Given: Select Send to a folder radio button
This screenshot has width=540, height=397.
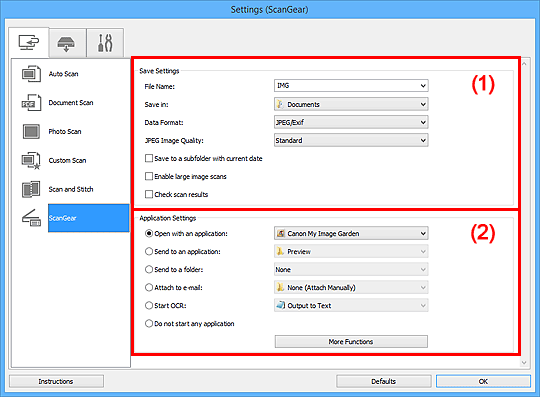Looking at the screenshot, I should 149,269.
